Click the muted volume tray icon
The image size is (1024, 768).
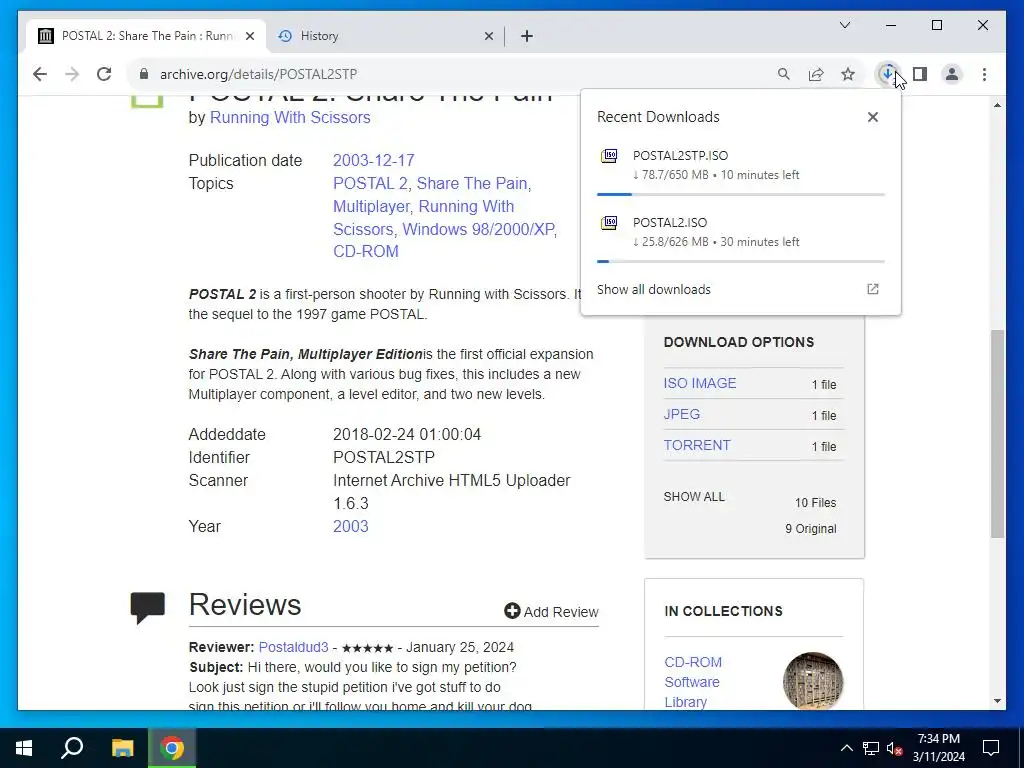(895, 748)
